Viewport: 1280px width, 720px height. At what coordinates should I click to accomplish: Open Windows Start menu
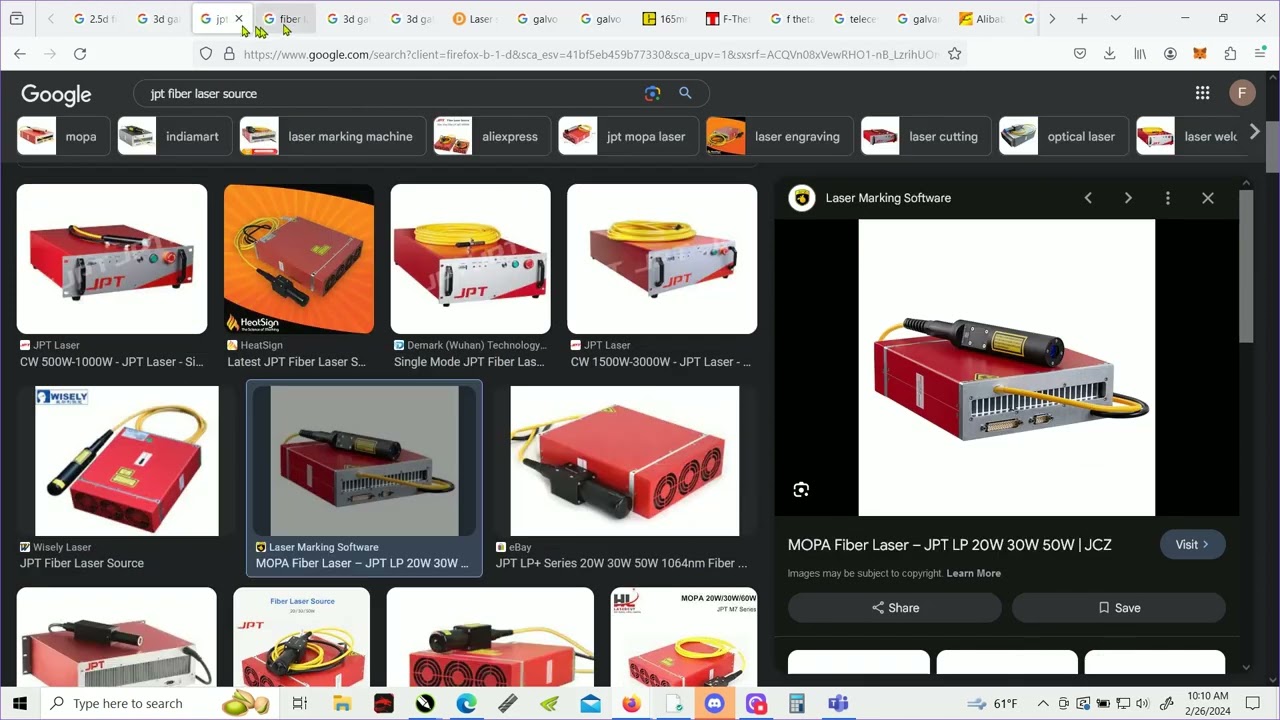(x=20, y=703)
